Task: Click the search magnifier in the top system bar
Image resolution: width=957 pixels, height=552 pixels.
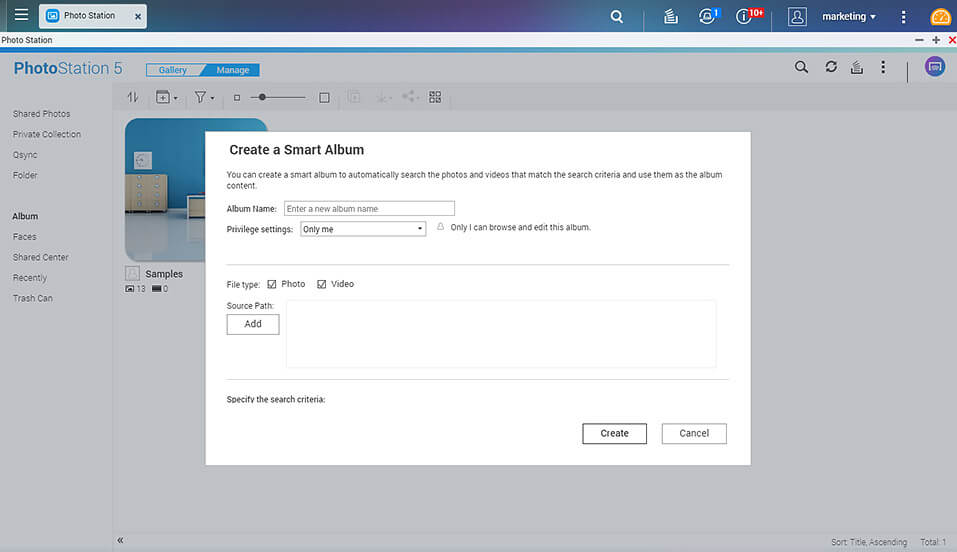Action: (616, 16)
